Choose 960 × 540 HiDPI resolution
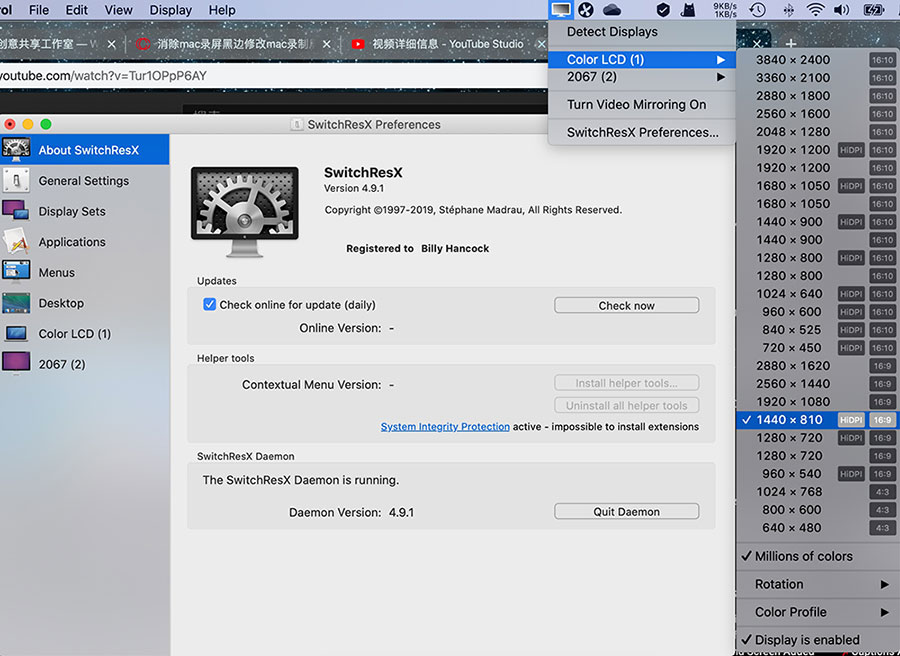Screen dimensions: 900x656 pyautogui.click(x=817, y=473)
